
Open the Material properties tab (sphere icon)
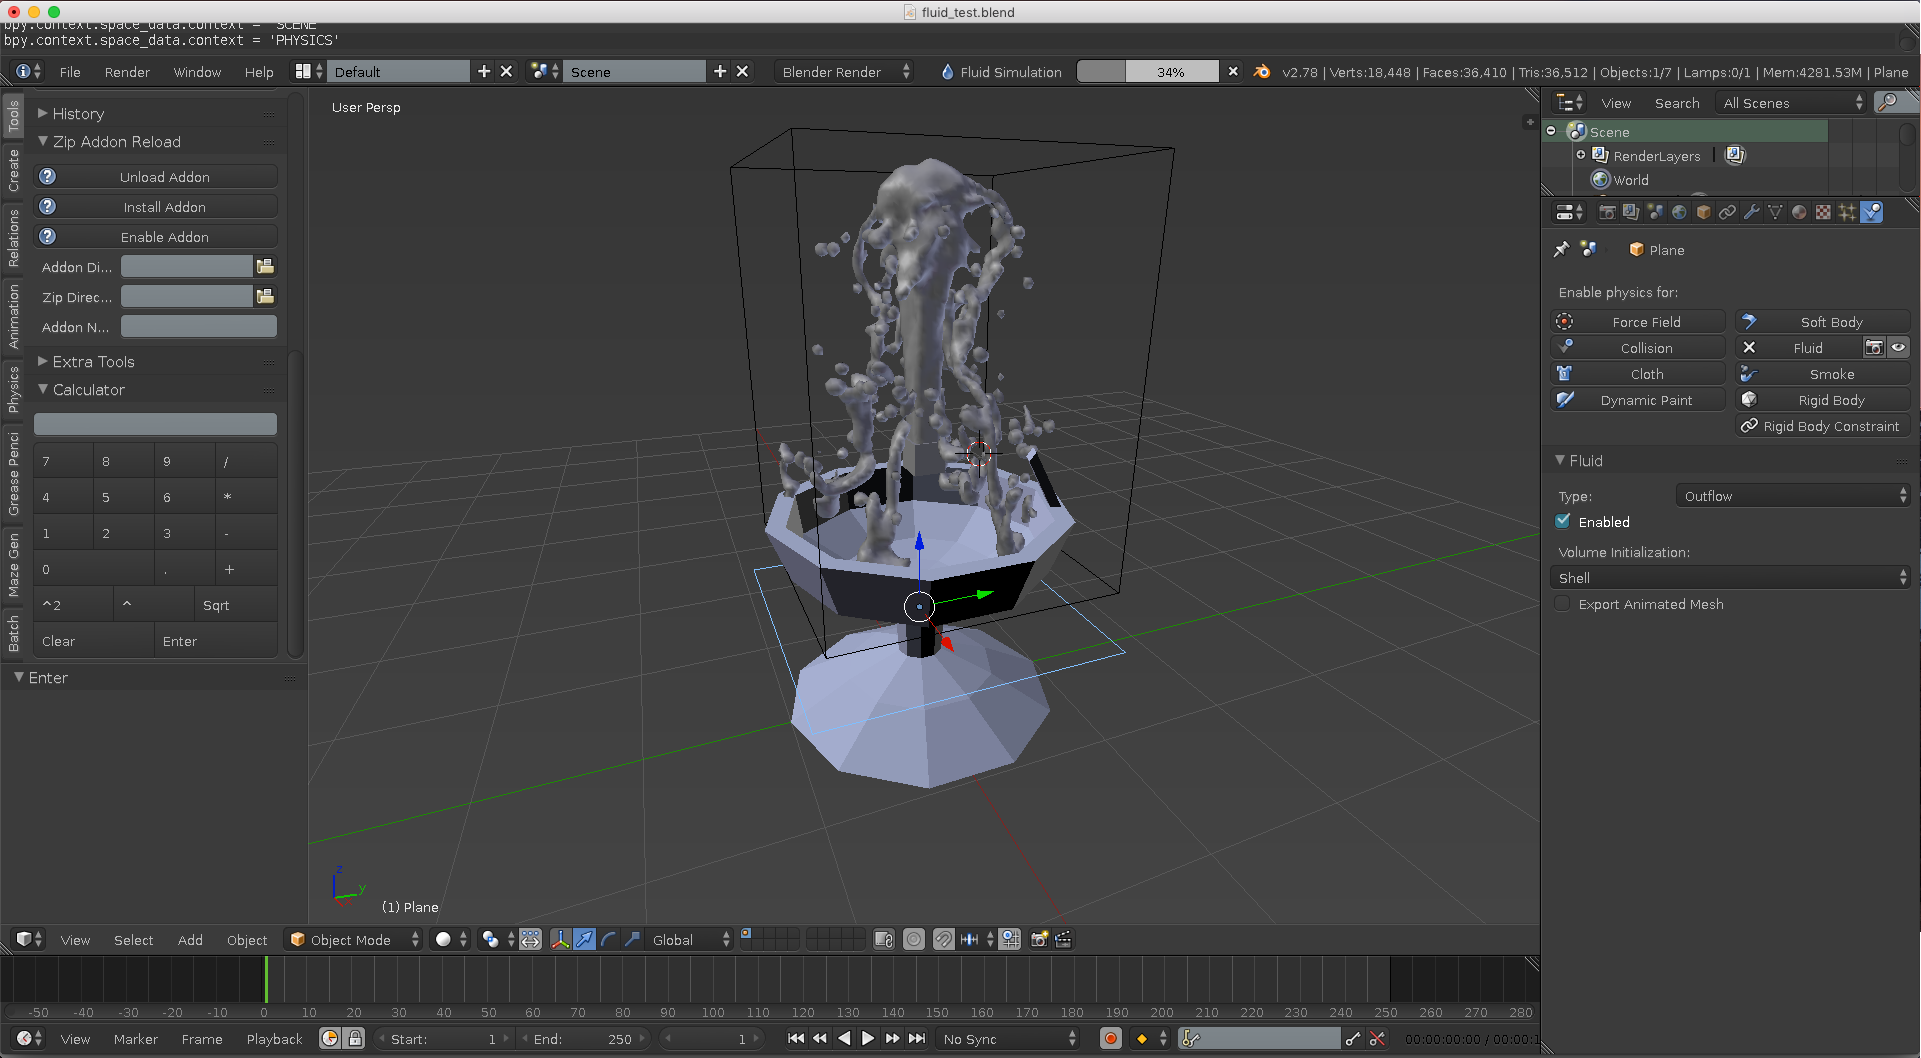coord(1799,212)
